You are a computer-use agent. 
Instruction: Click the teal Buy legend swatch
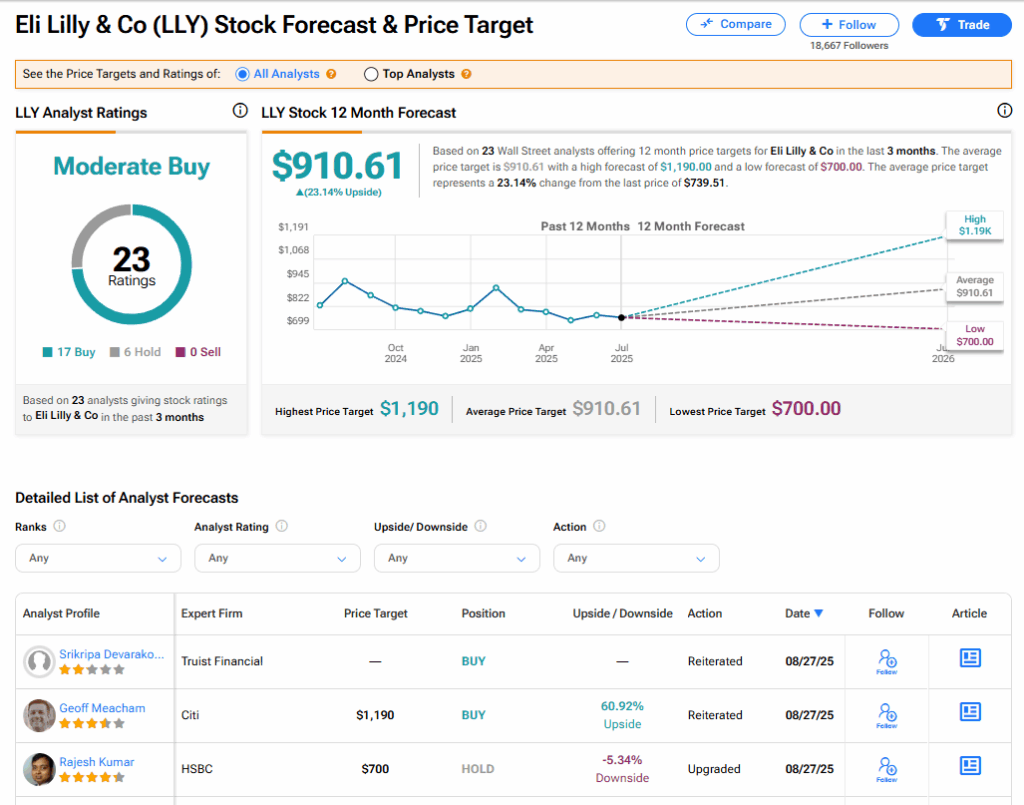47,352
